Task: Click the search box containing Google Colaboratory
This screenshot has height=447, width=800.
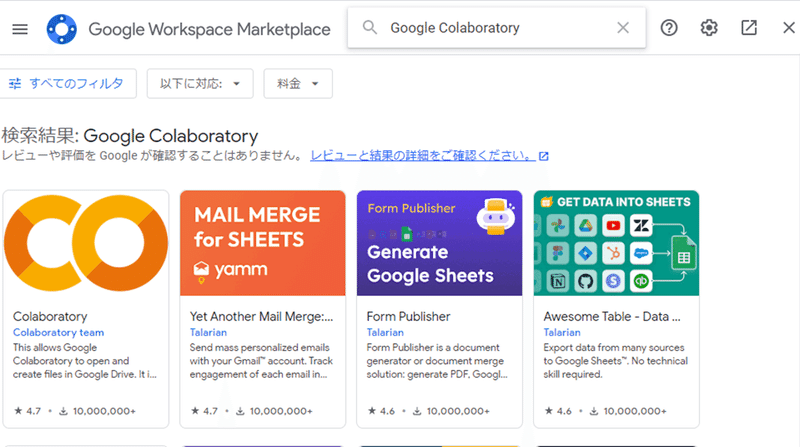Action: (x=496, y=28)
